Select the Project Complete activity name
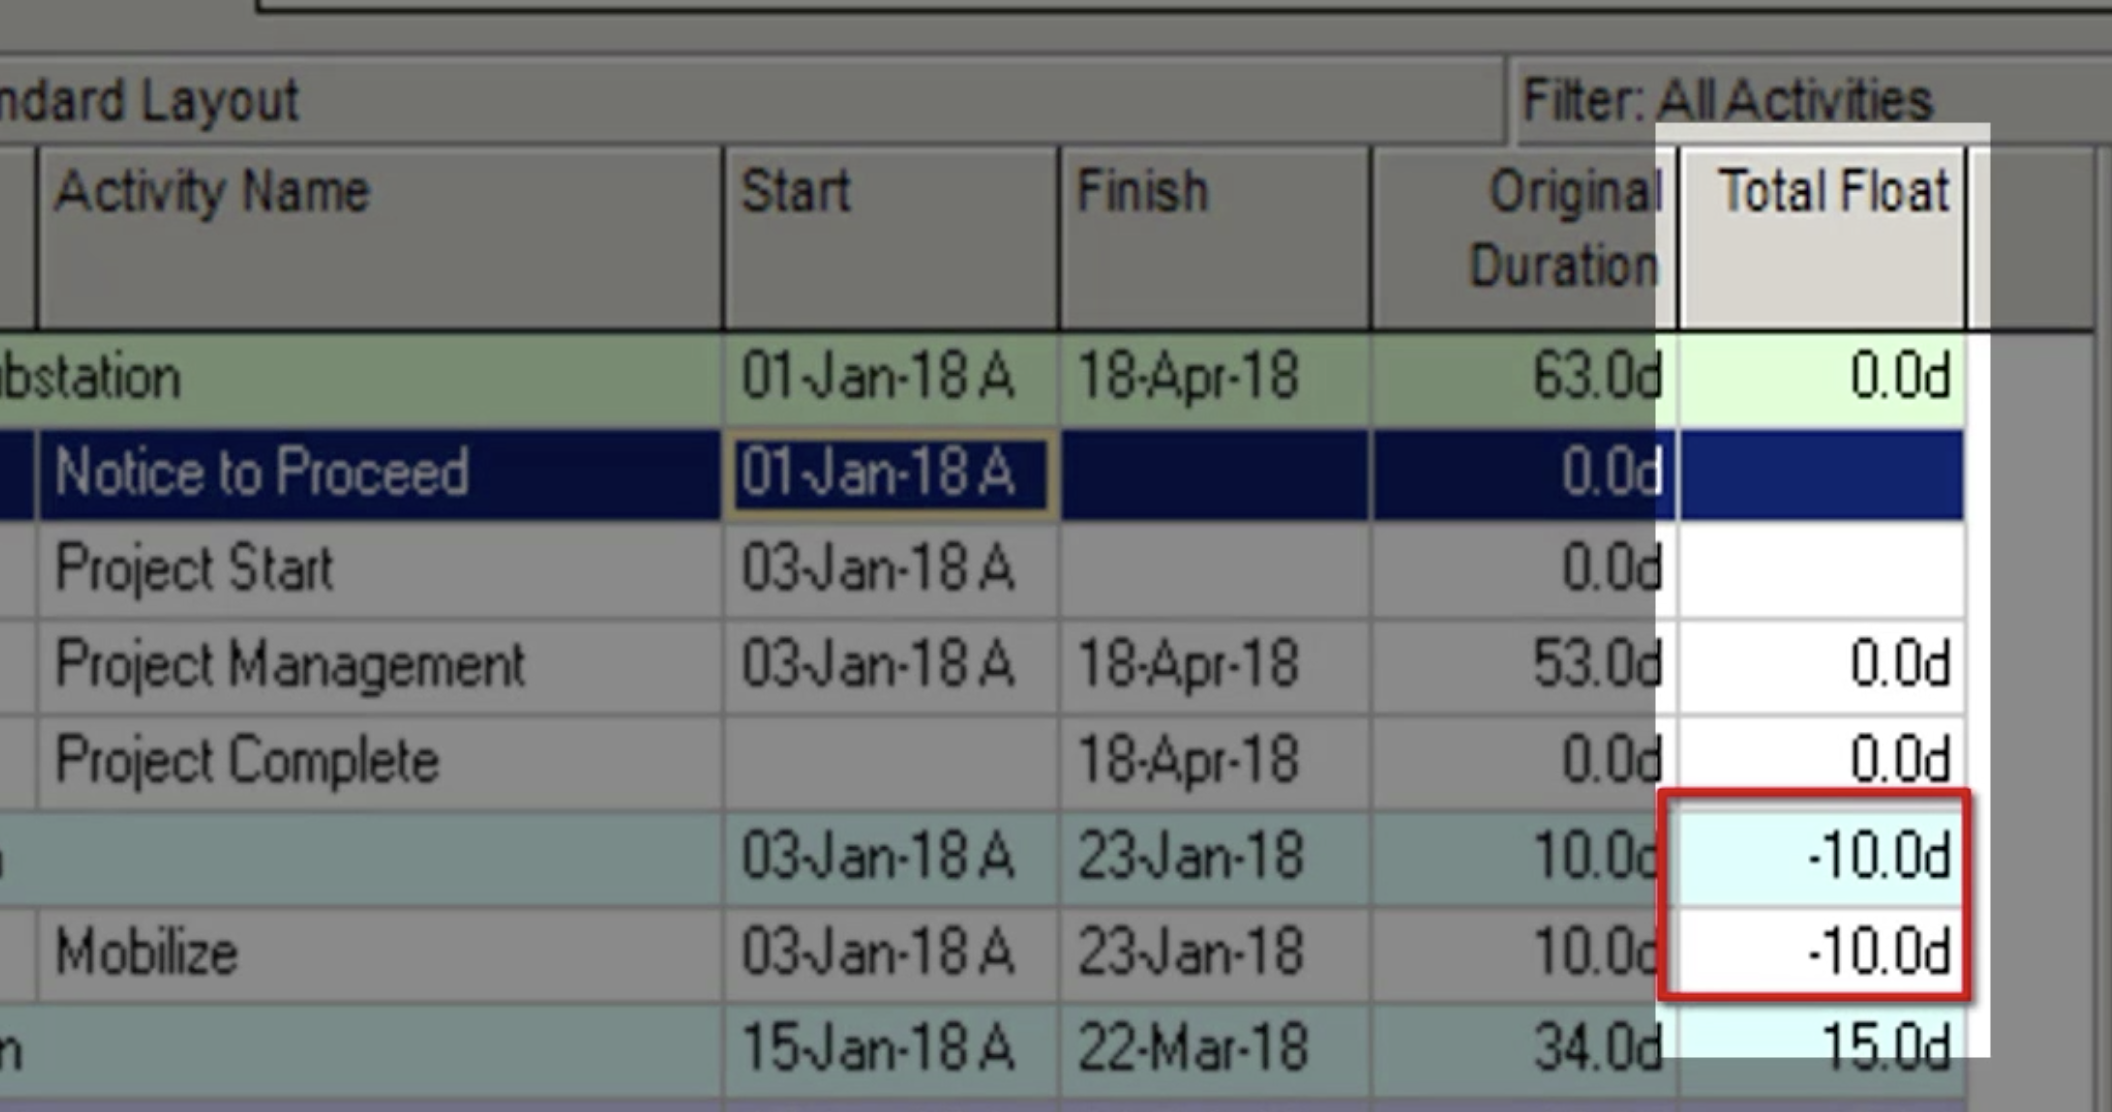 tap(247, 760)
